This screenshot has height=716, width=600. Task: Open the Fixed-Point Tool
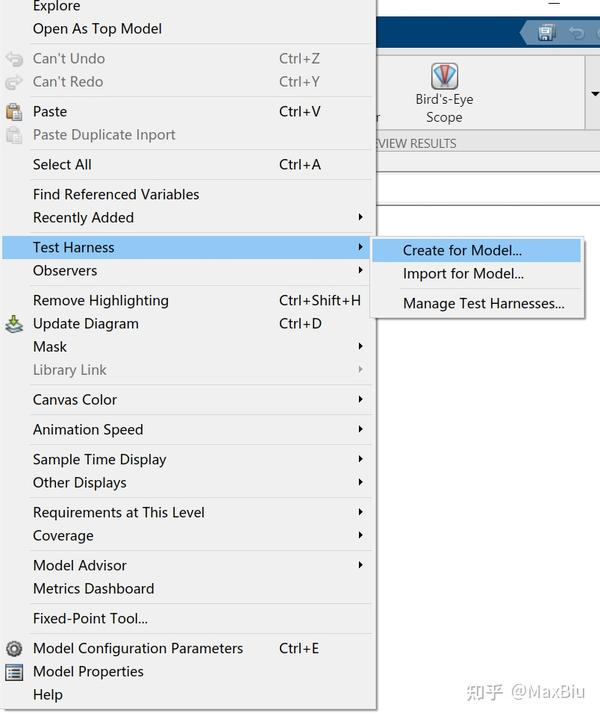tap(90, 619)
